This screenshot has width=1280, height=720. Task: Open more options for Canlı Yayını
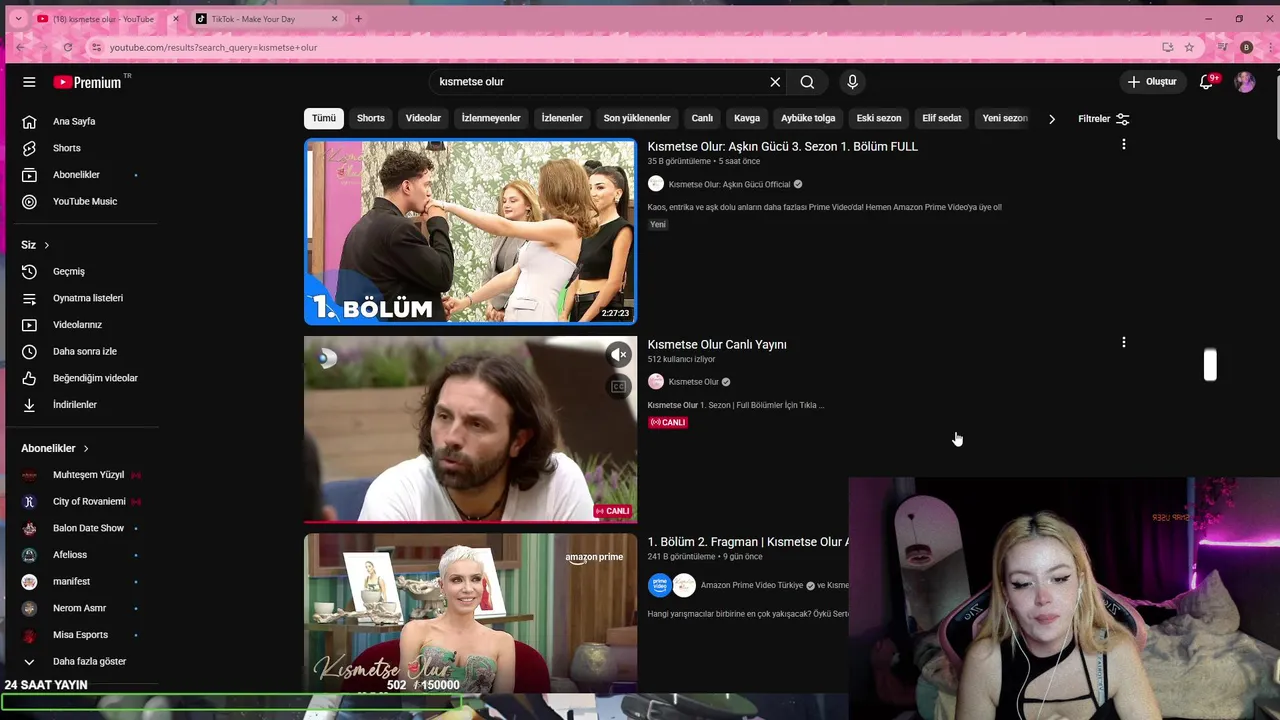[1124, 342]
